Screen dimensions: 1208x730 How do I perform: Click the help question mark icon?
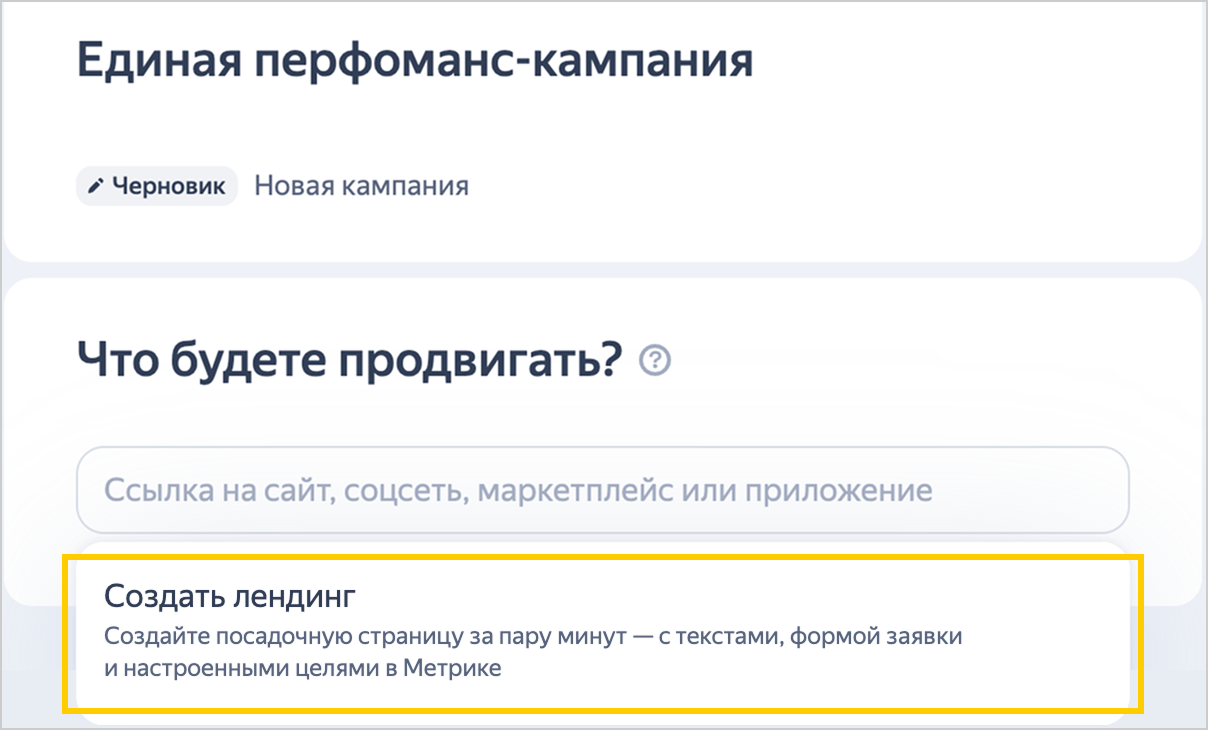click(x=656, y=360)
